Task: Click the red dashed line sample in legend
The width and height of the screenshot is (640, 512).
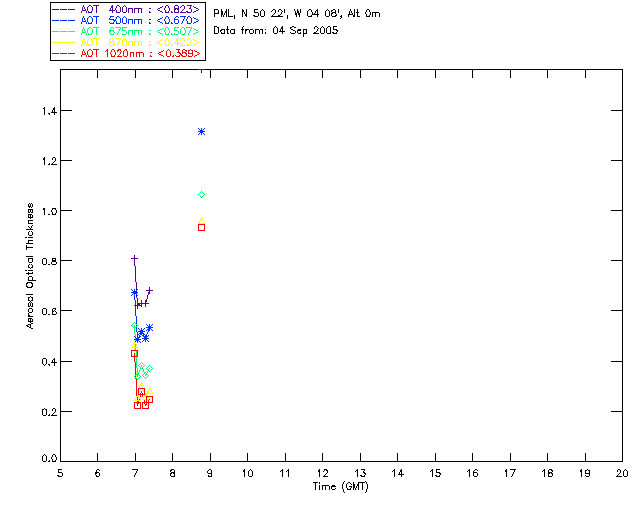Action: [x=64, y=53]
